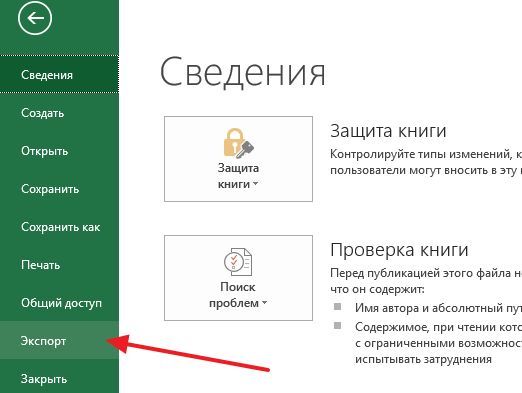
Task: Click the line 'пользователи могут вносить в эту'
Action: pos(422,170)
